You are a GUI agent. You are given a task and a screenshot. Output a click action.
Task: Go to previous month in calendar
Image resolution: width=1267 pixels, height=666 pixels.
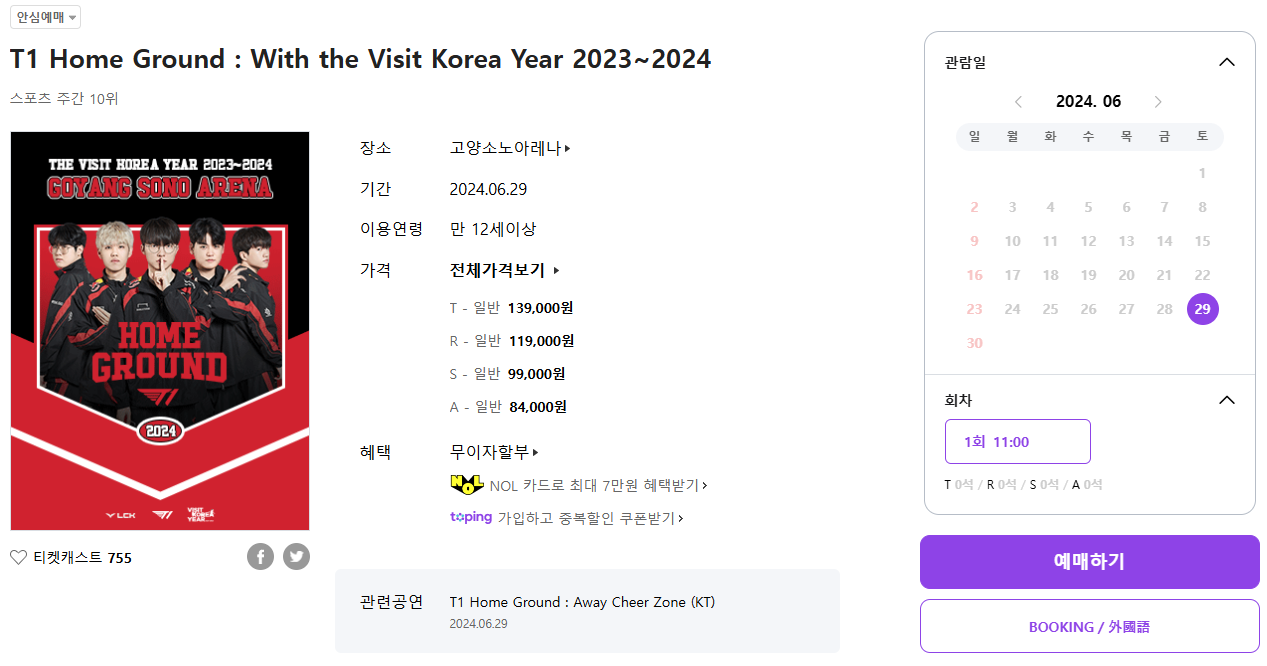1018,102
